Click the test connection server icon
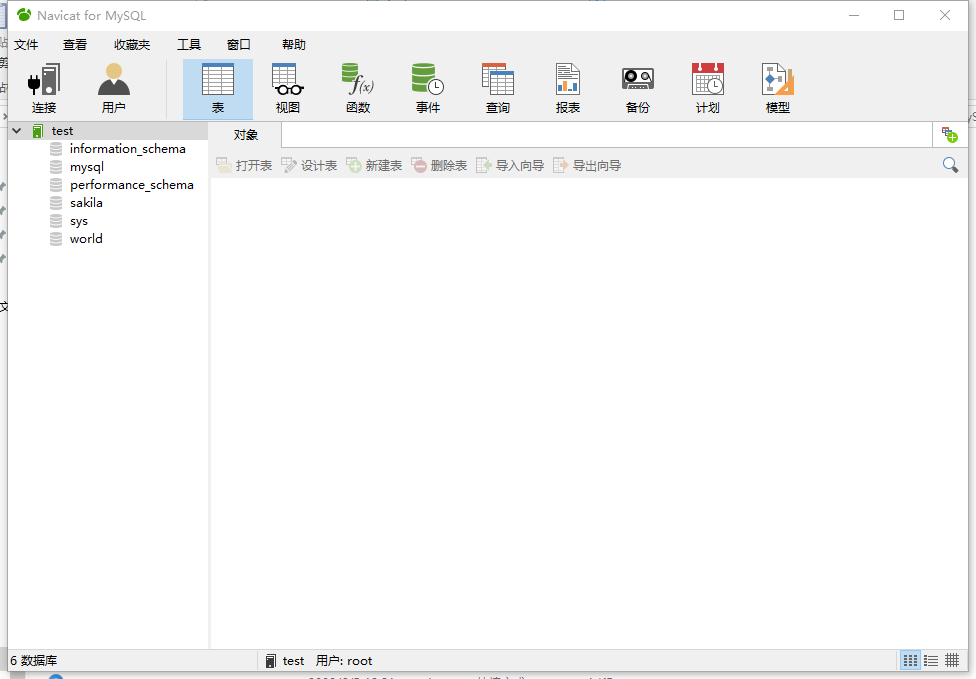This screenshot has width=976, height=679. (x=38, y=131)
